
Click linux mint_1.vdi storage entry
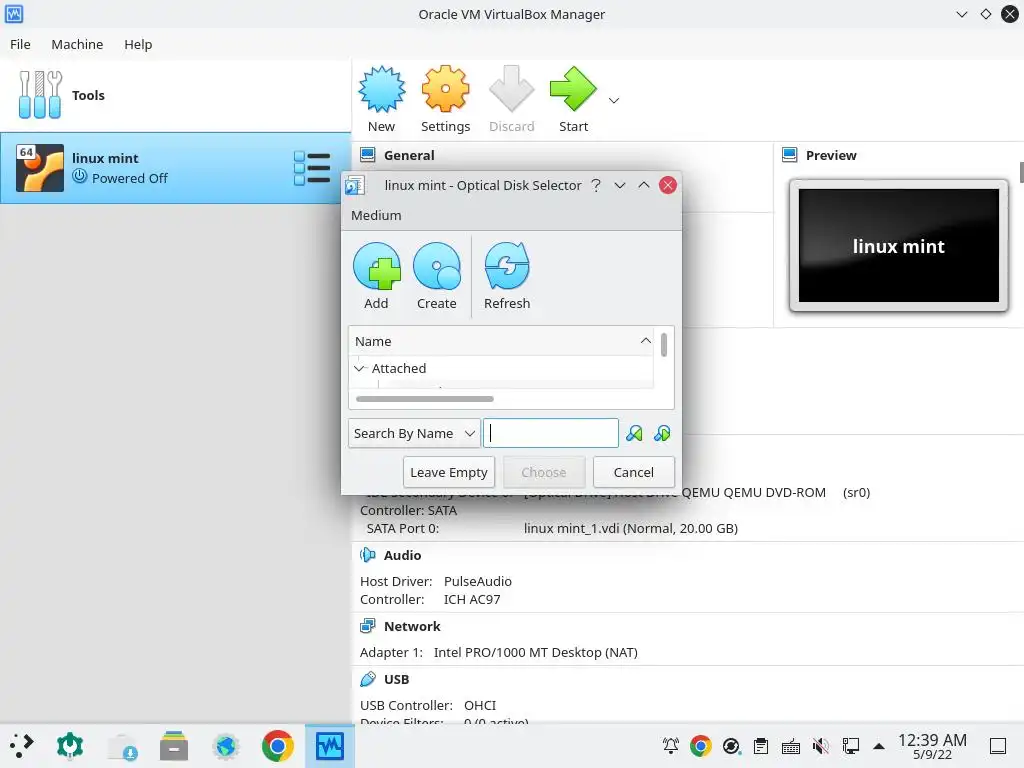click(631, 528)
